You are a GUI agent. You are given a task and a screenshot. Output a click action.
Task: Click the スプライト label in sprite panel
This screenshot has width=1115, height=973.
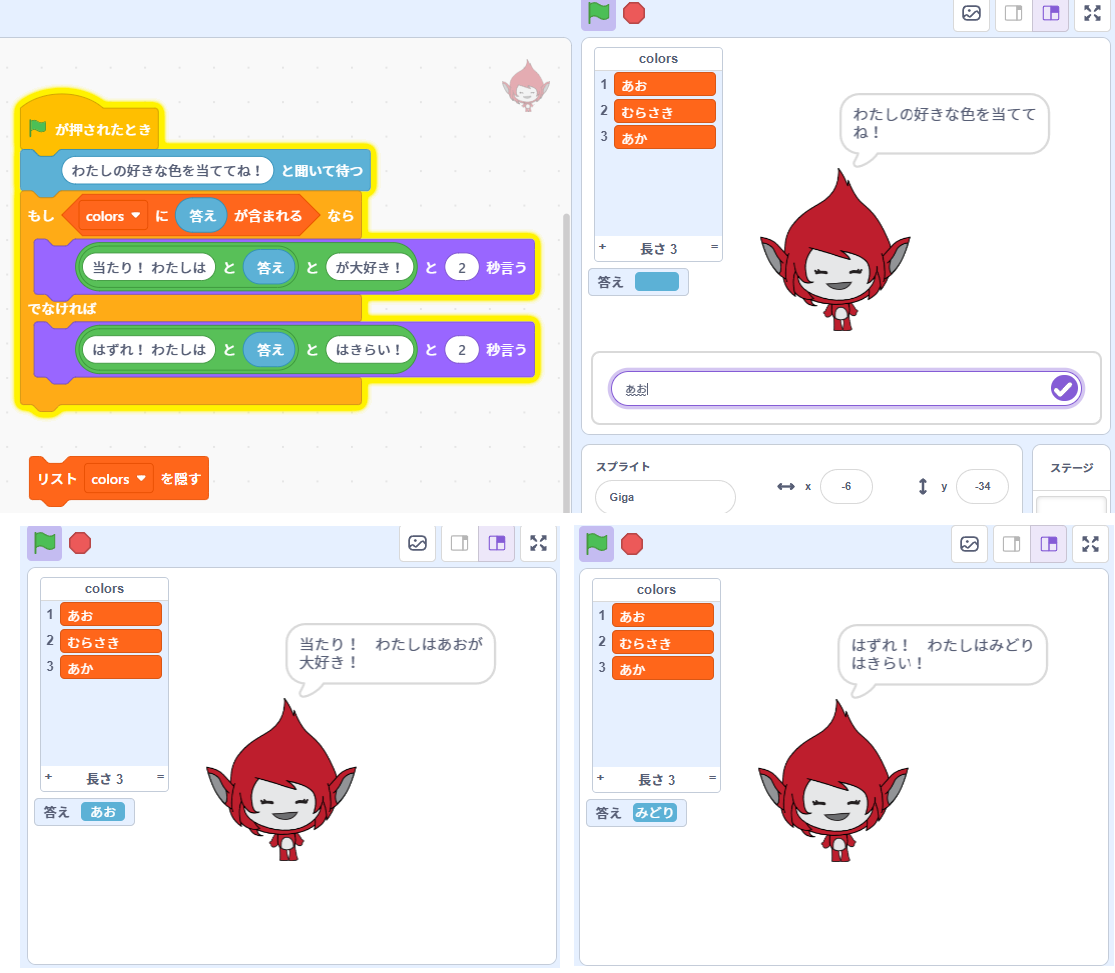point(623,467)
